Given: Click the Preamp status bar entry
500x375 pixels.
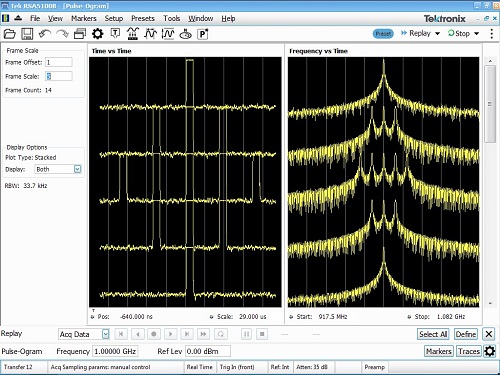Looking at the screenshot, I should (375, 367).
